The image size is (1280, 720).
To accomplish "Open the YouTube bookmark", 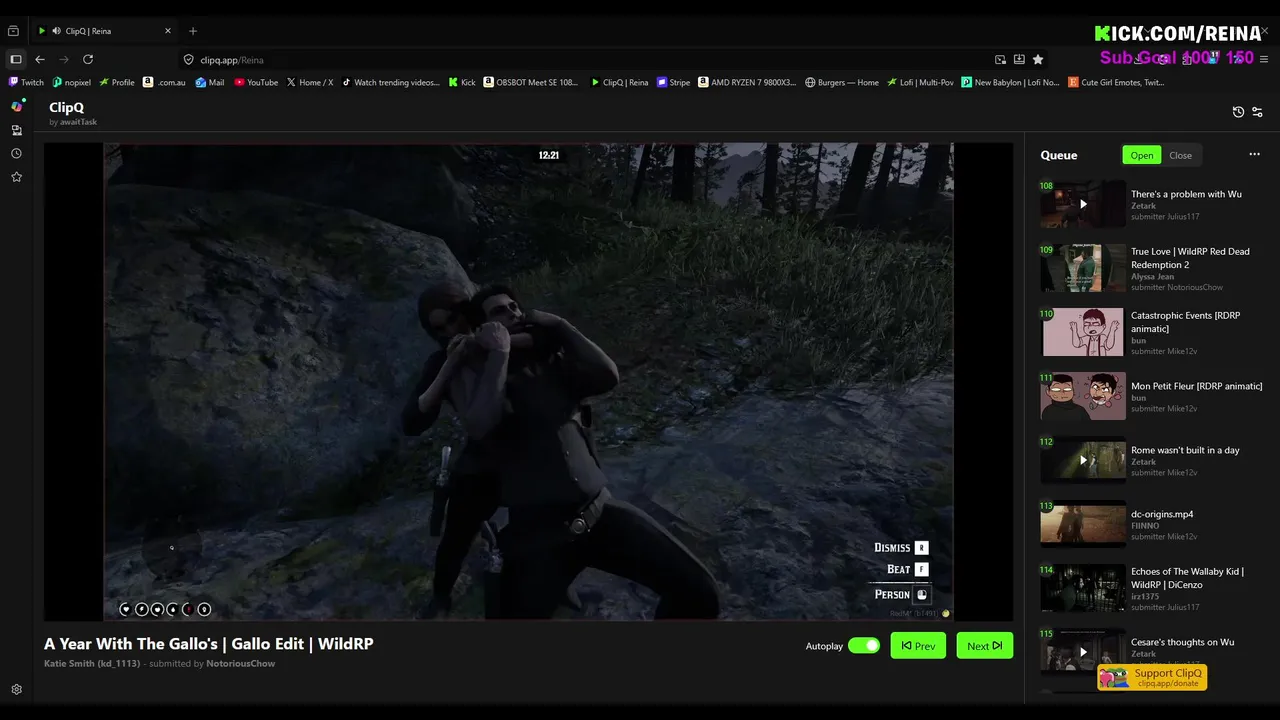I will [256, 82].
